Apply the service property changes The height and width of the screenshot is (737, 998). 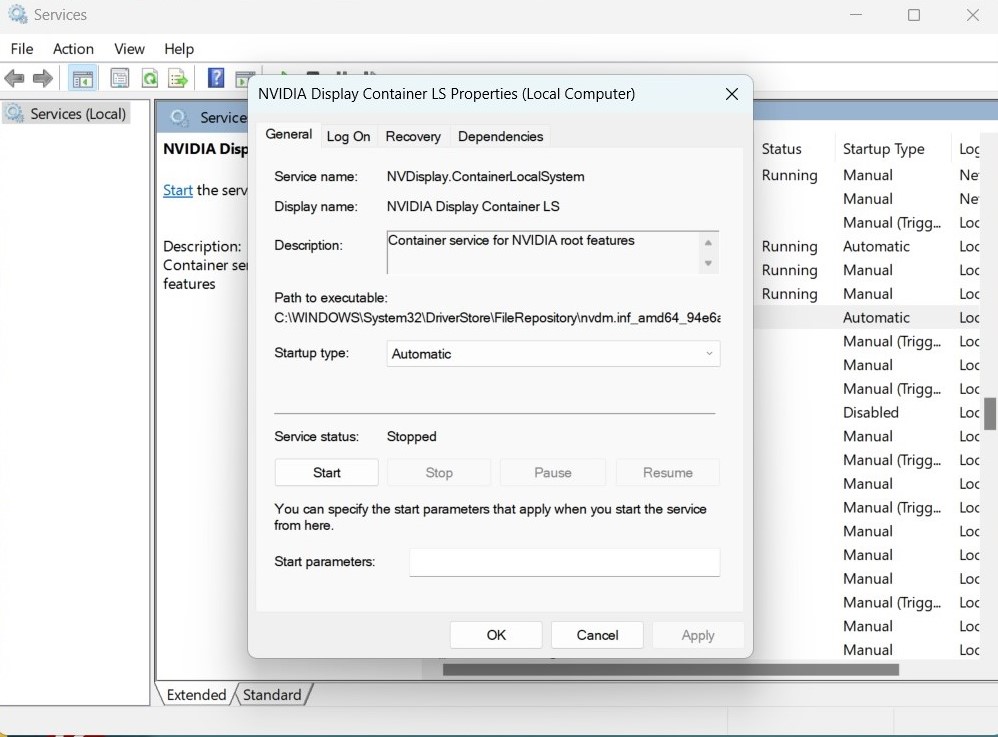click(x=698, y=635)
